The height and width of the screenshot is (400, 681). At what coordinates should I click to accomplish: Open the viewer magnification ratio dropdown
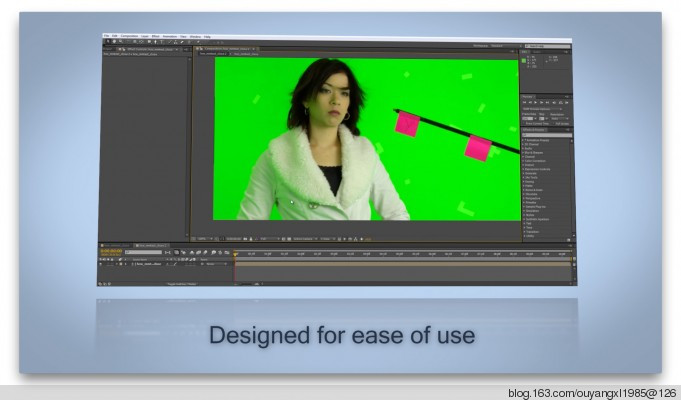[204, 238]
